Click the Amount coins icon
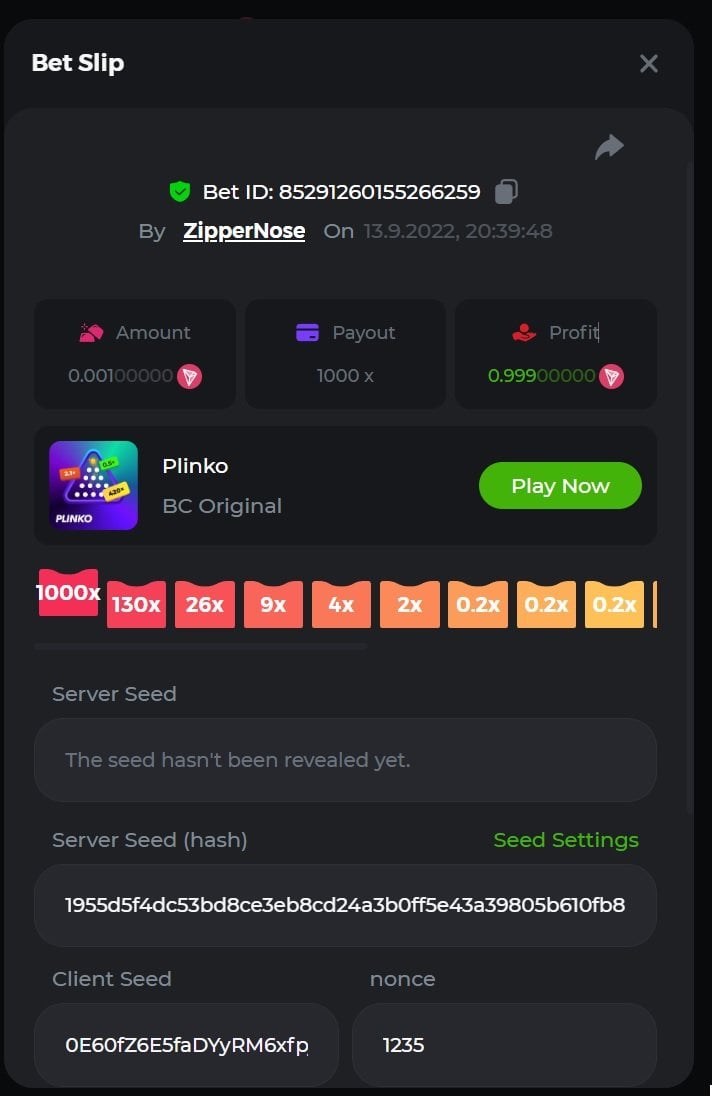 point(92,333)
